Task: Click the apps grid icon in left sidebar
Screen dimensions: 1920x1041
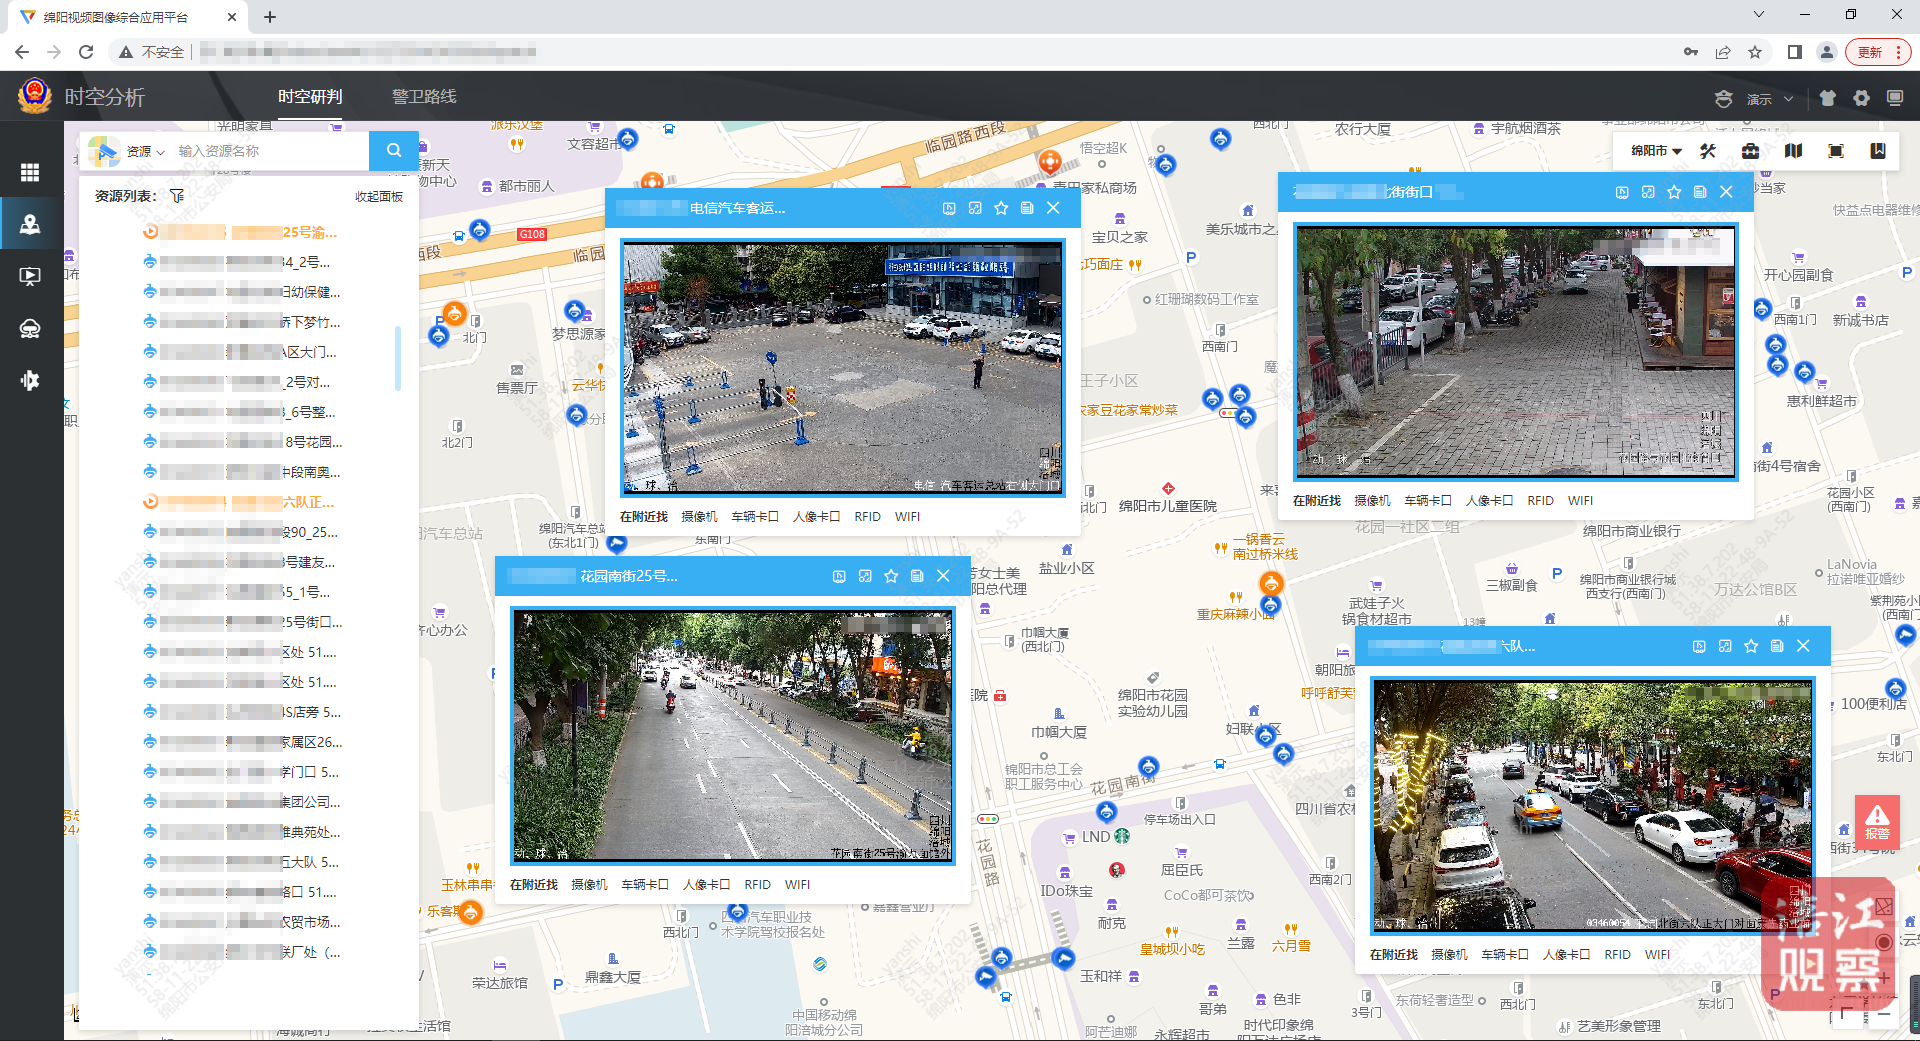Action: point(30,172)
